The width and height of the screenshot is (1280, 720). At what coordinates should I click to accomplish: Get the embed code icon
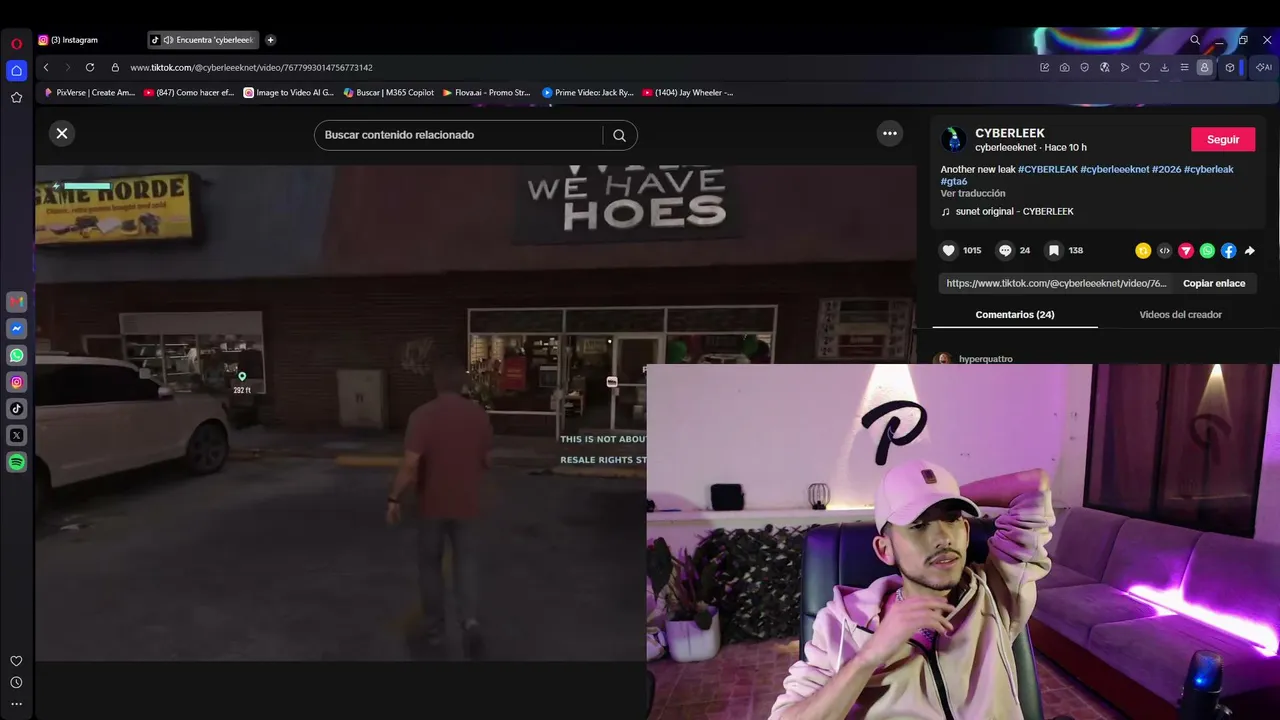click(1164, 251)
